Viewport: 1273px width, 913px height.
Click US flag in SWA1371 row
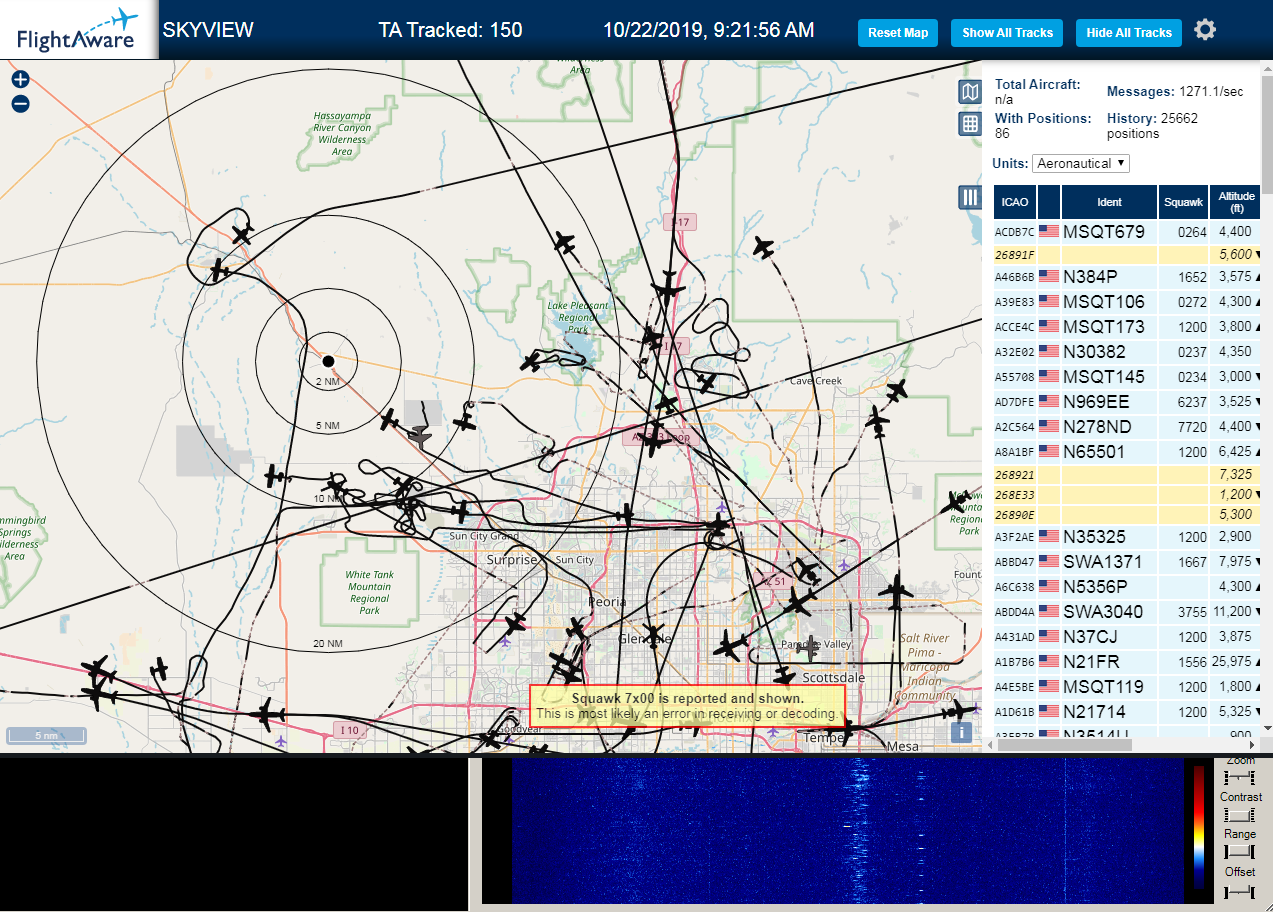pos(1049,562)
